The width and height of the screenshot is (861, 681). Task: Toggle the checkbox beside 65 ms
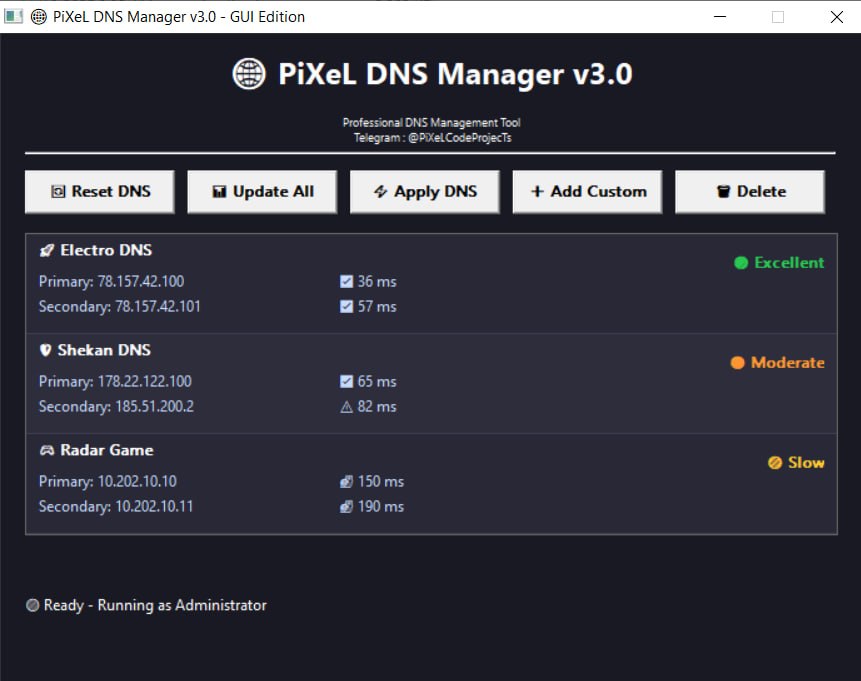[345, 381]
